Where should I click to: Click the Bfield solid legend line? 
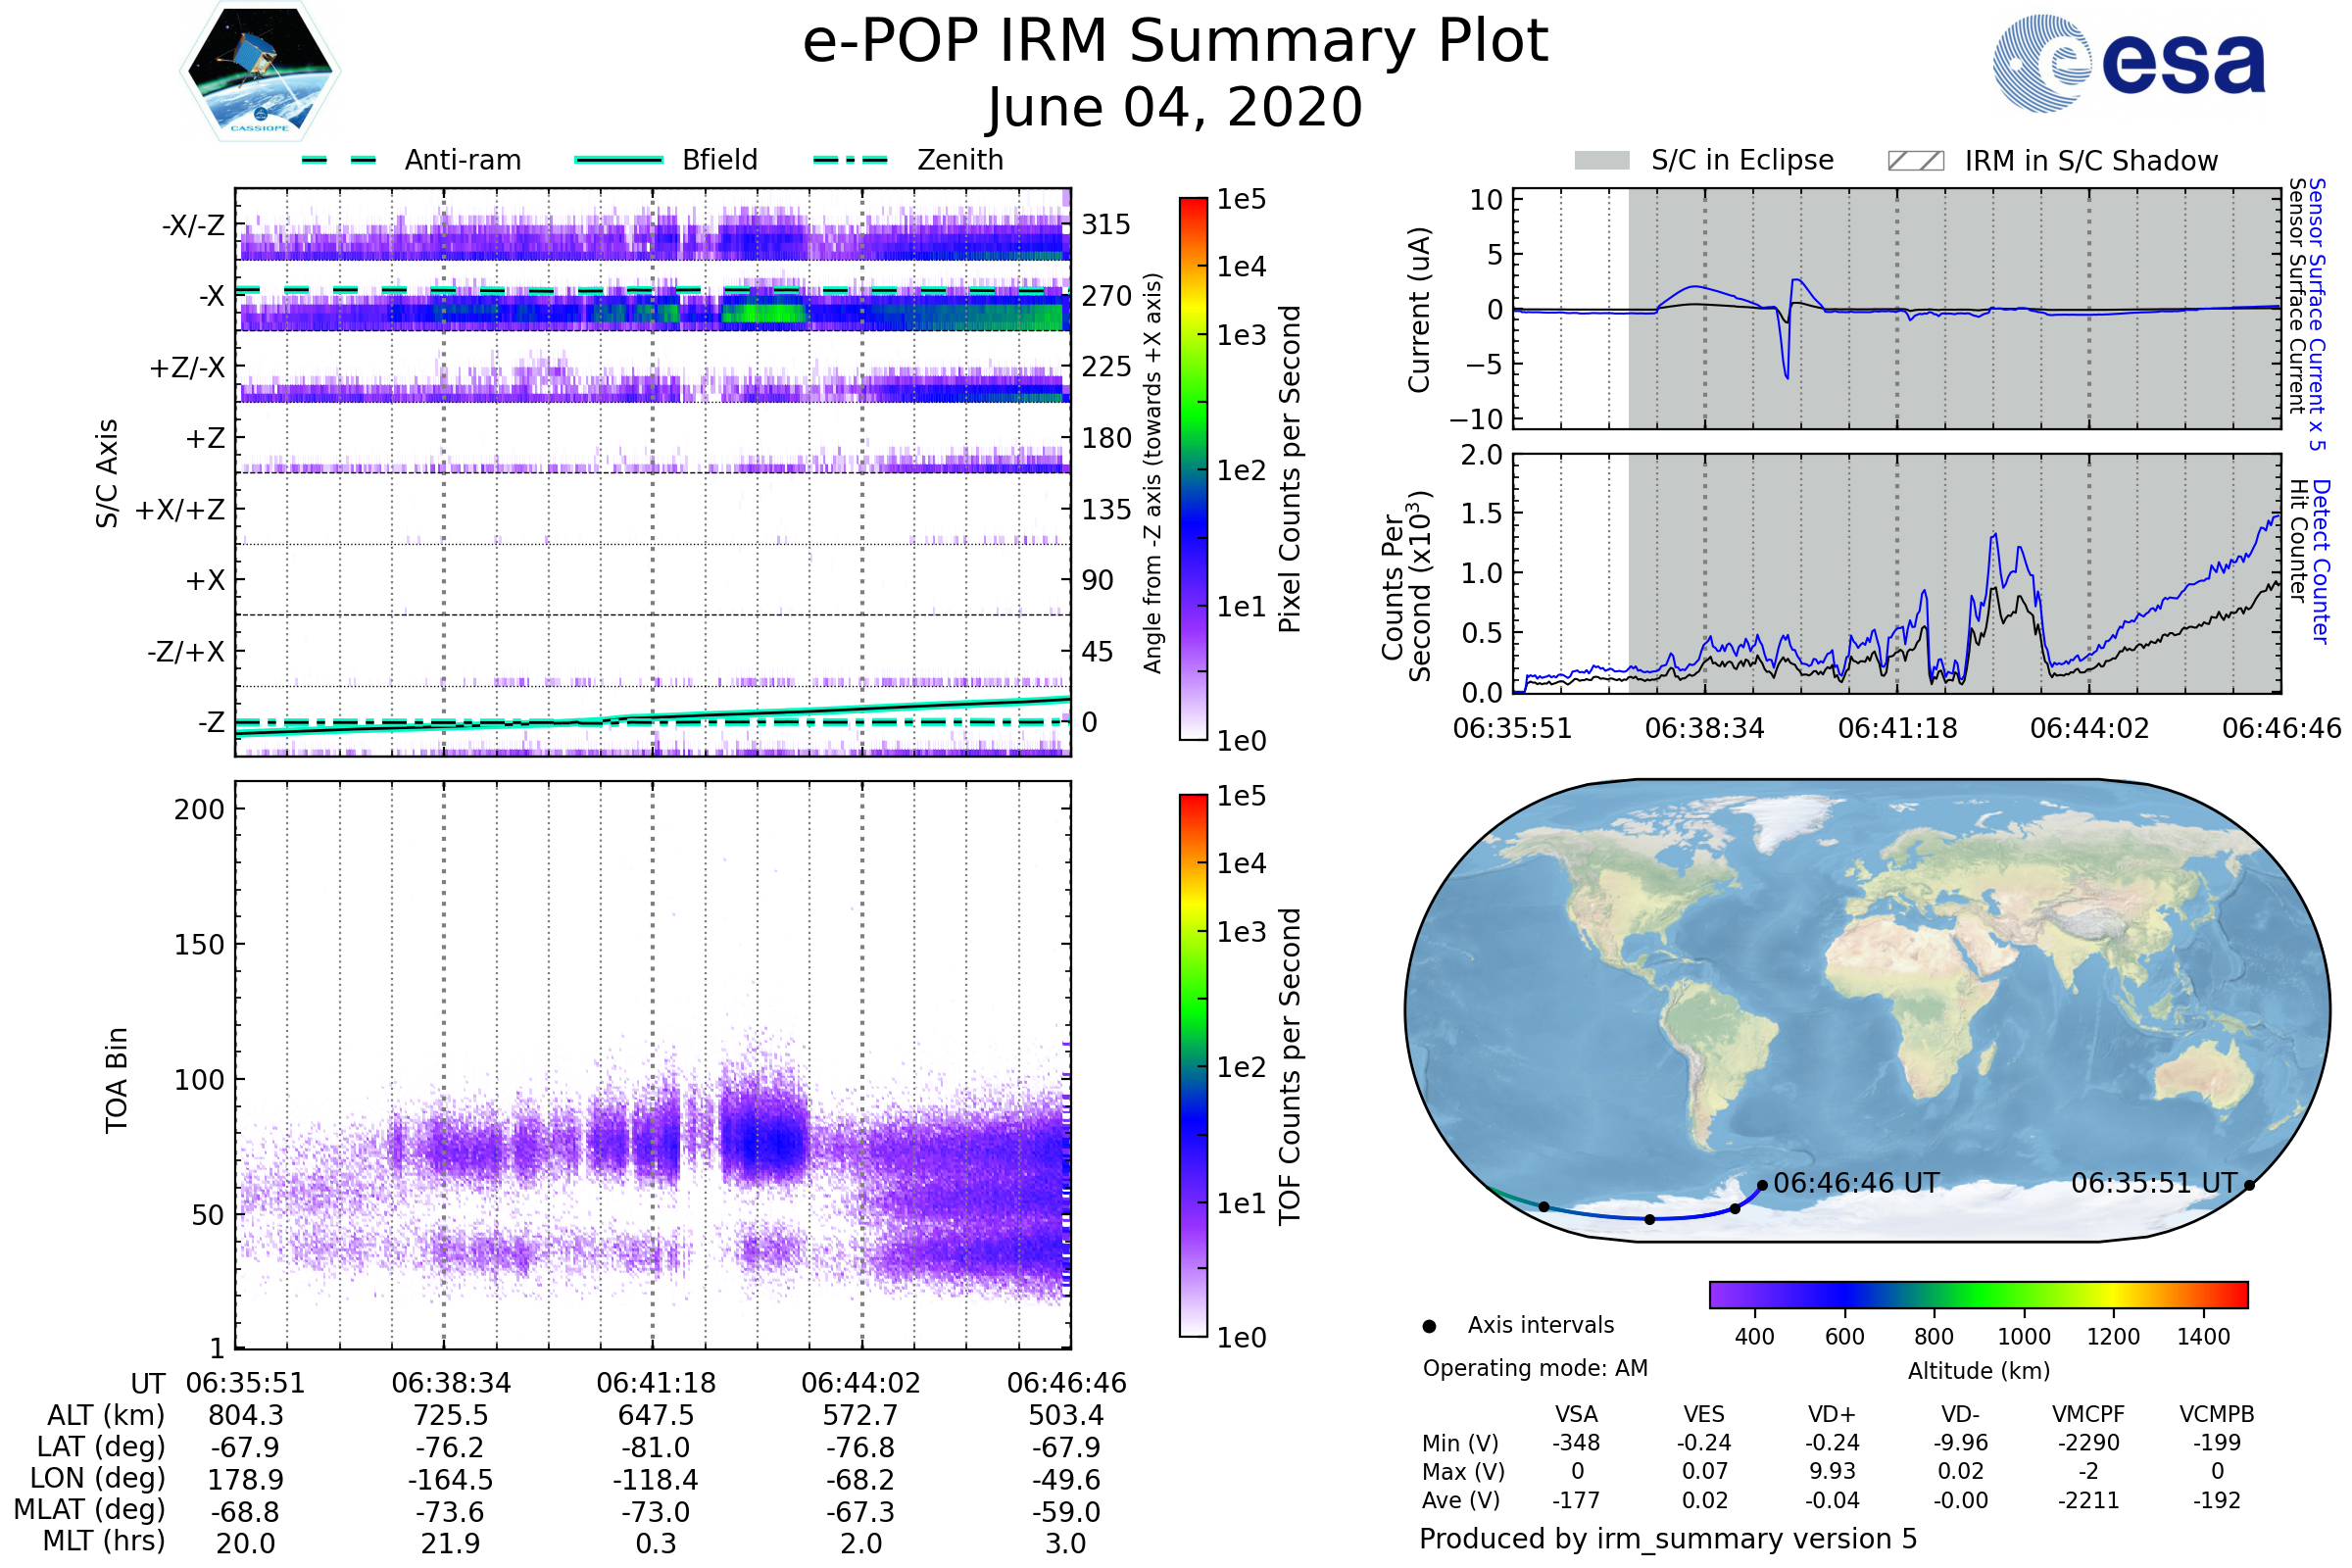pos(619,160)
